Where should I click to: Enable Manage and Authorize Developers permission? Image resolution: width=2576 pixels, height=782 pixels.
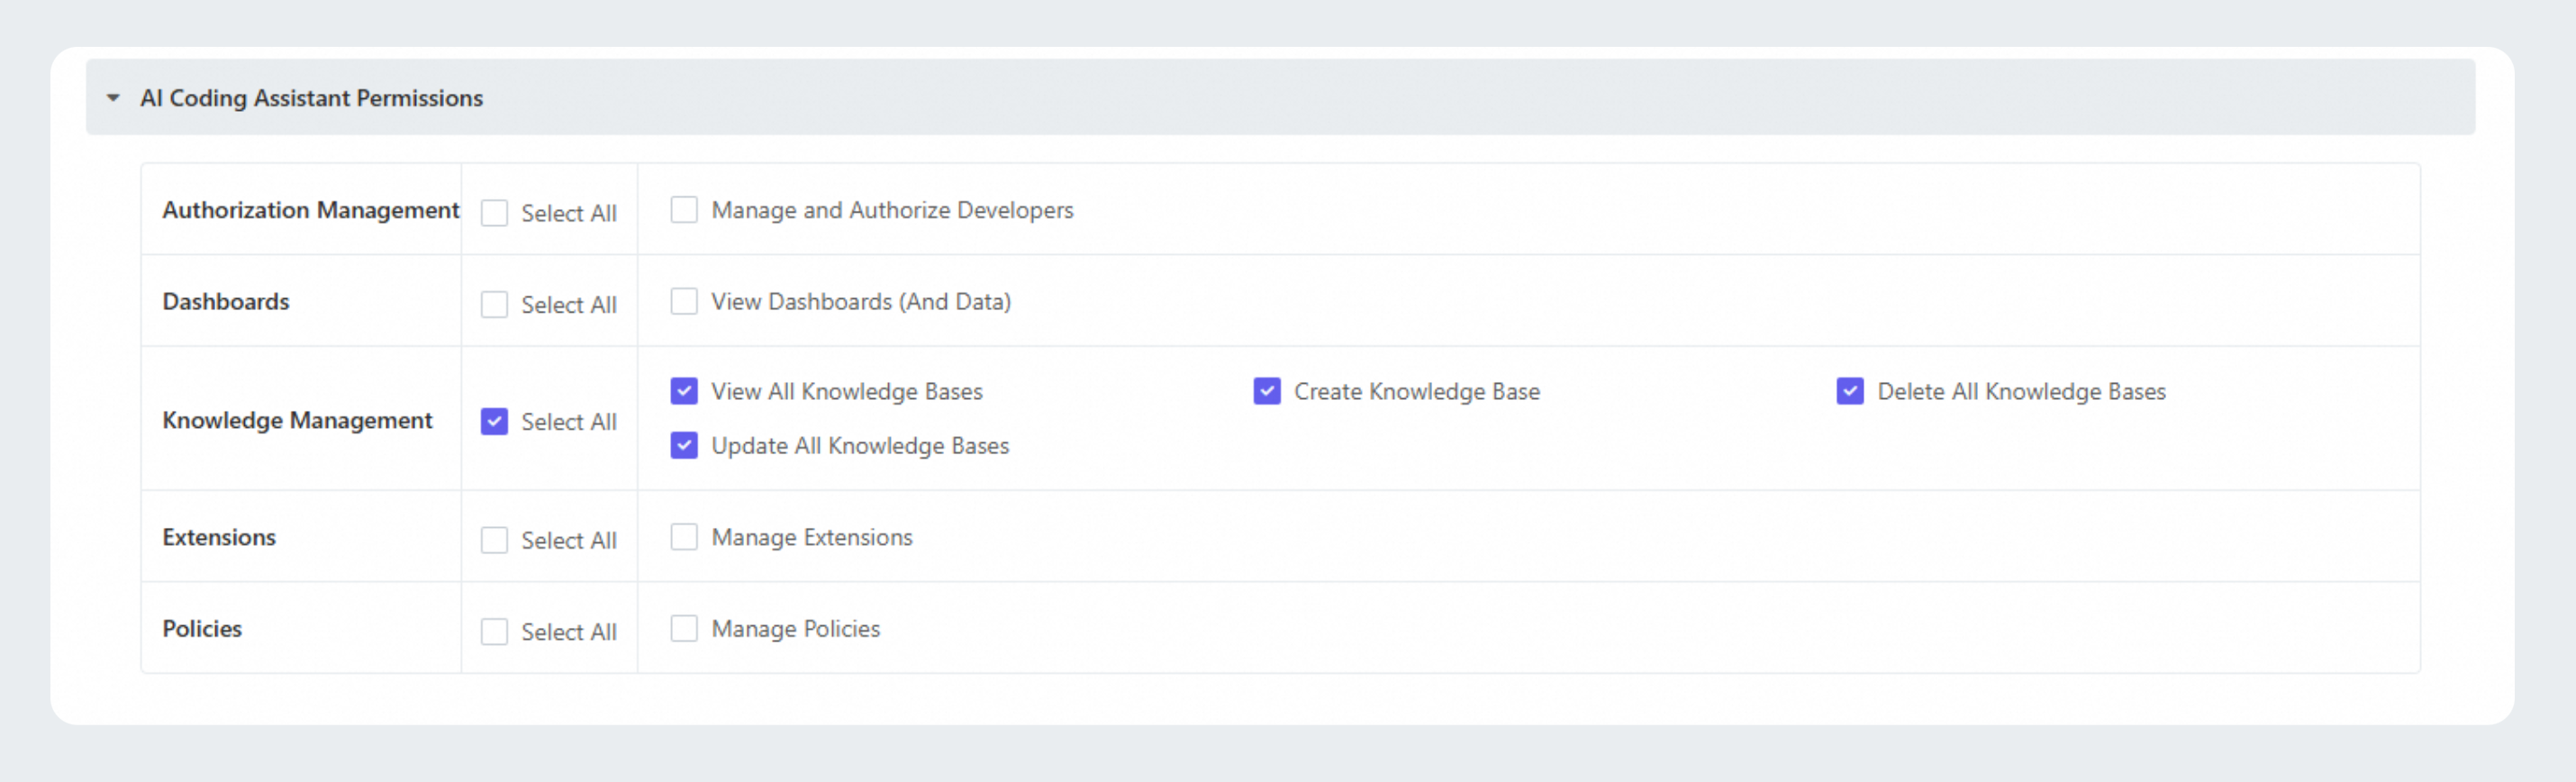point(684,210)
